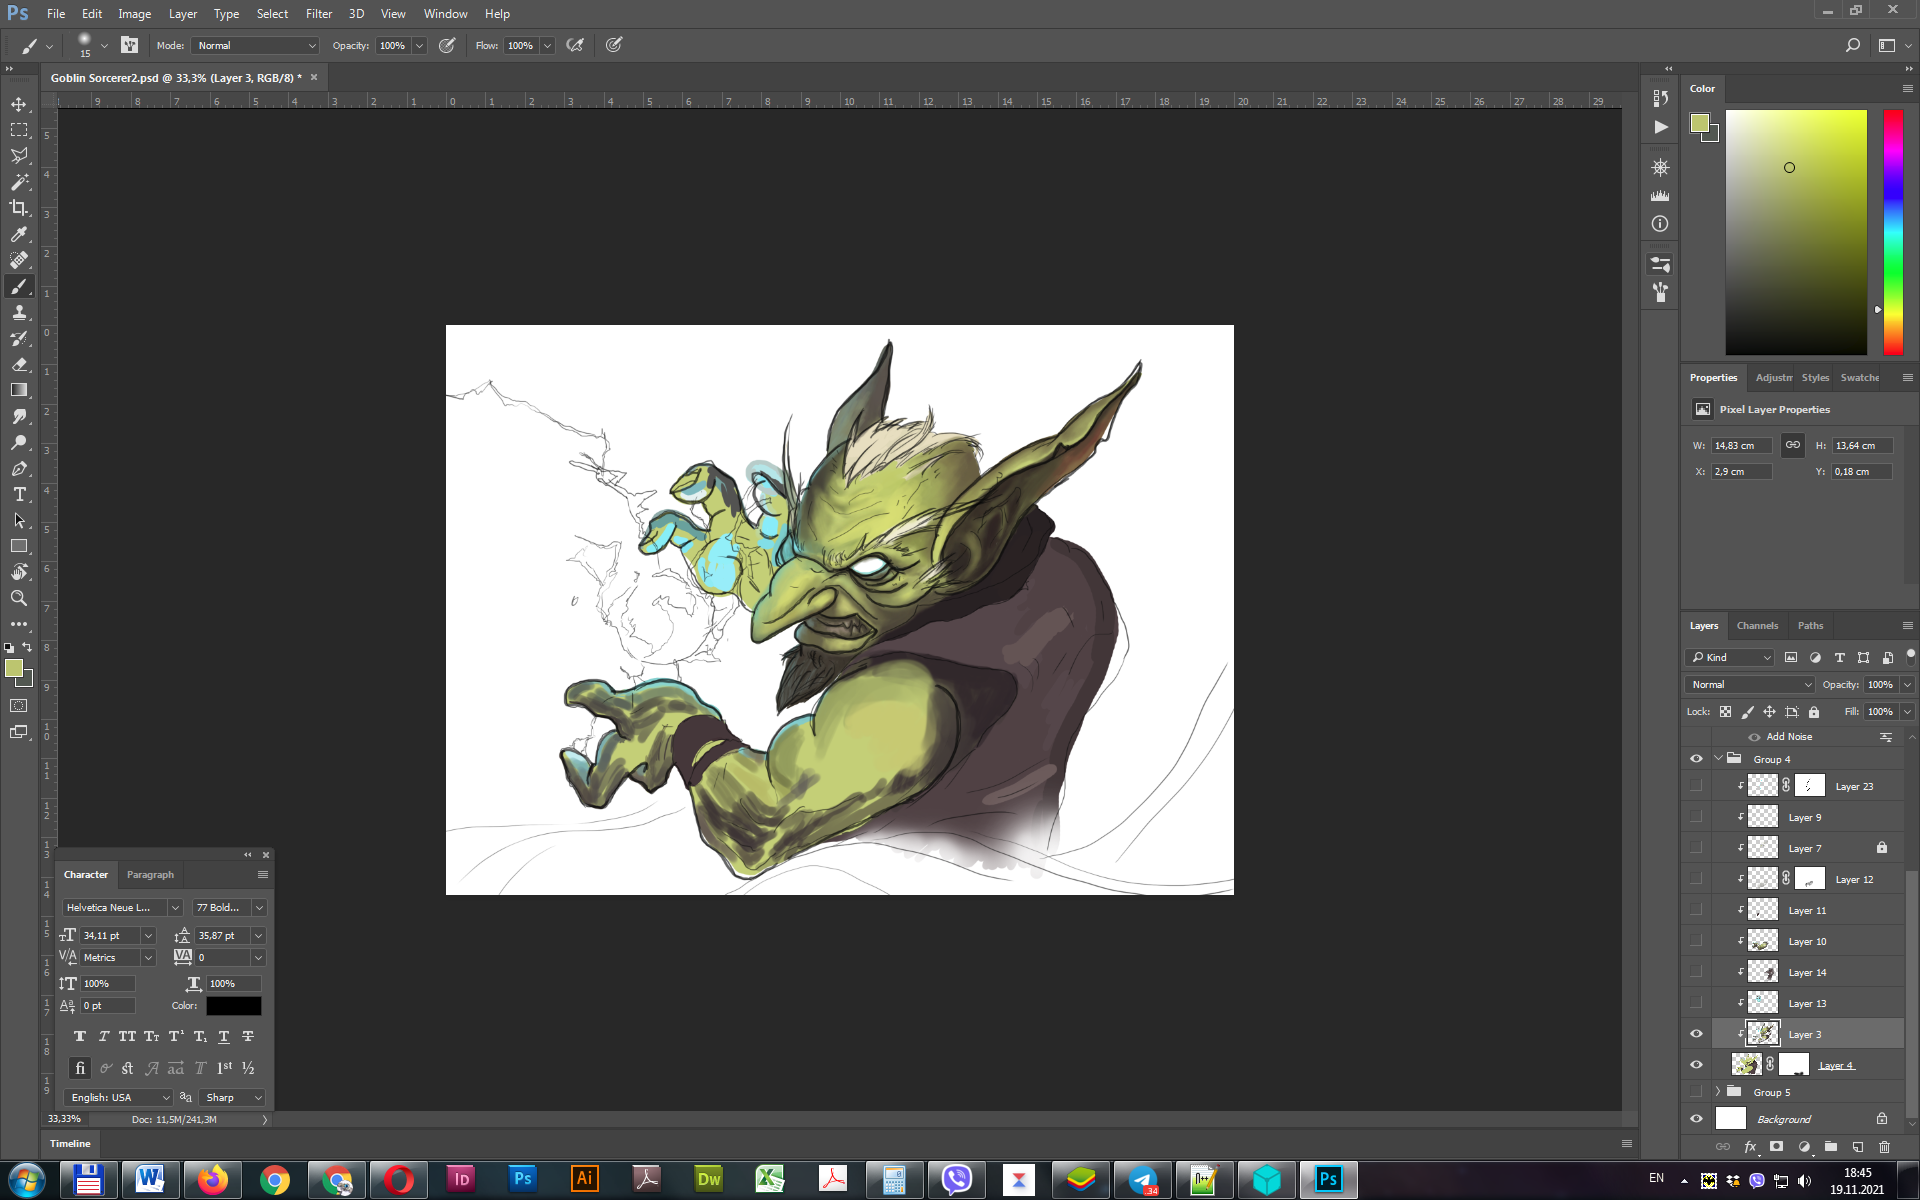Open the layer filter Kind dropdown
This screenshot has width=1920, height=1200.
click(1730, 657)
